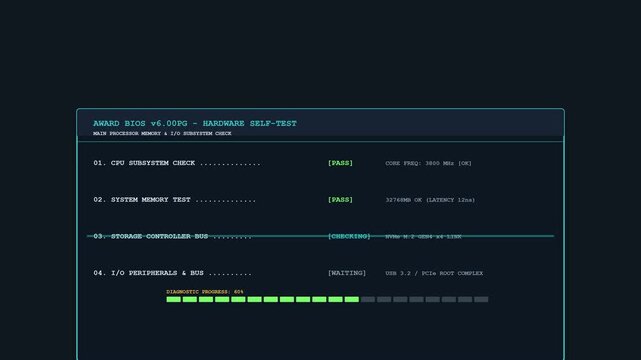The image size is (641, 360).
Task: Click [PASS] status of CPU subsystem check
Action: pos(340,163)
